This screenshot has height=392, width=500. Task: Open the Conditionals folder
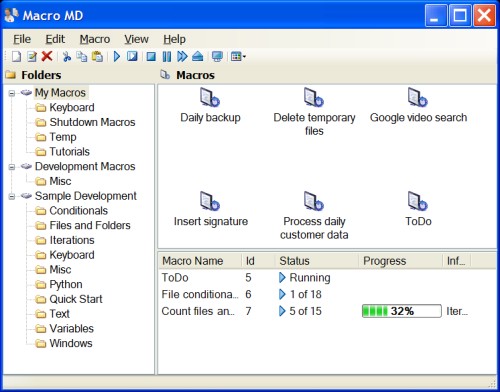click(78, 211)
